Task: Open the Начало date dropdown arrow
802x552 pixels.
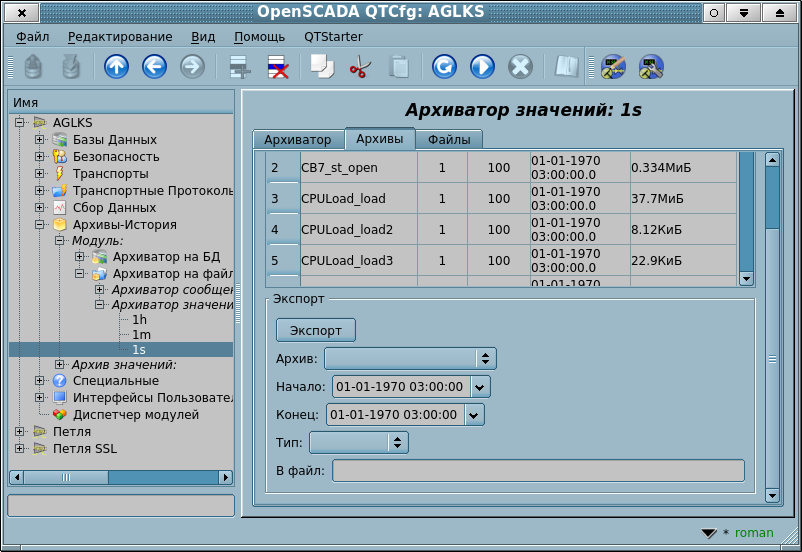Action: [480, 387]
